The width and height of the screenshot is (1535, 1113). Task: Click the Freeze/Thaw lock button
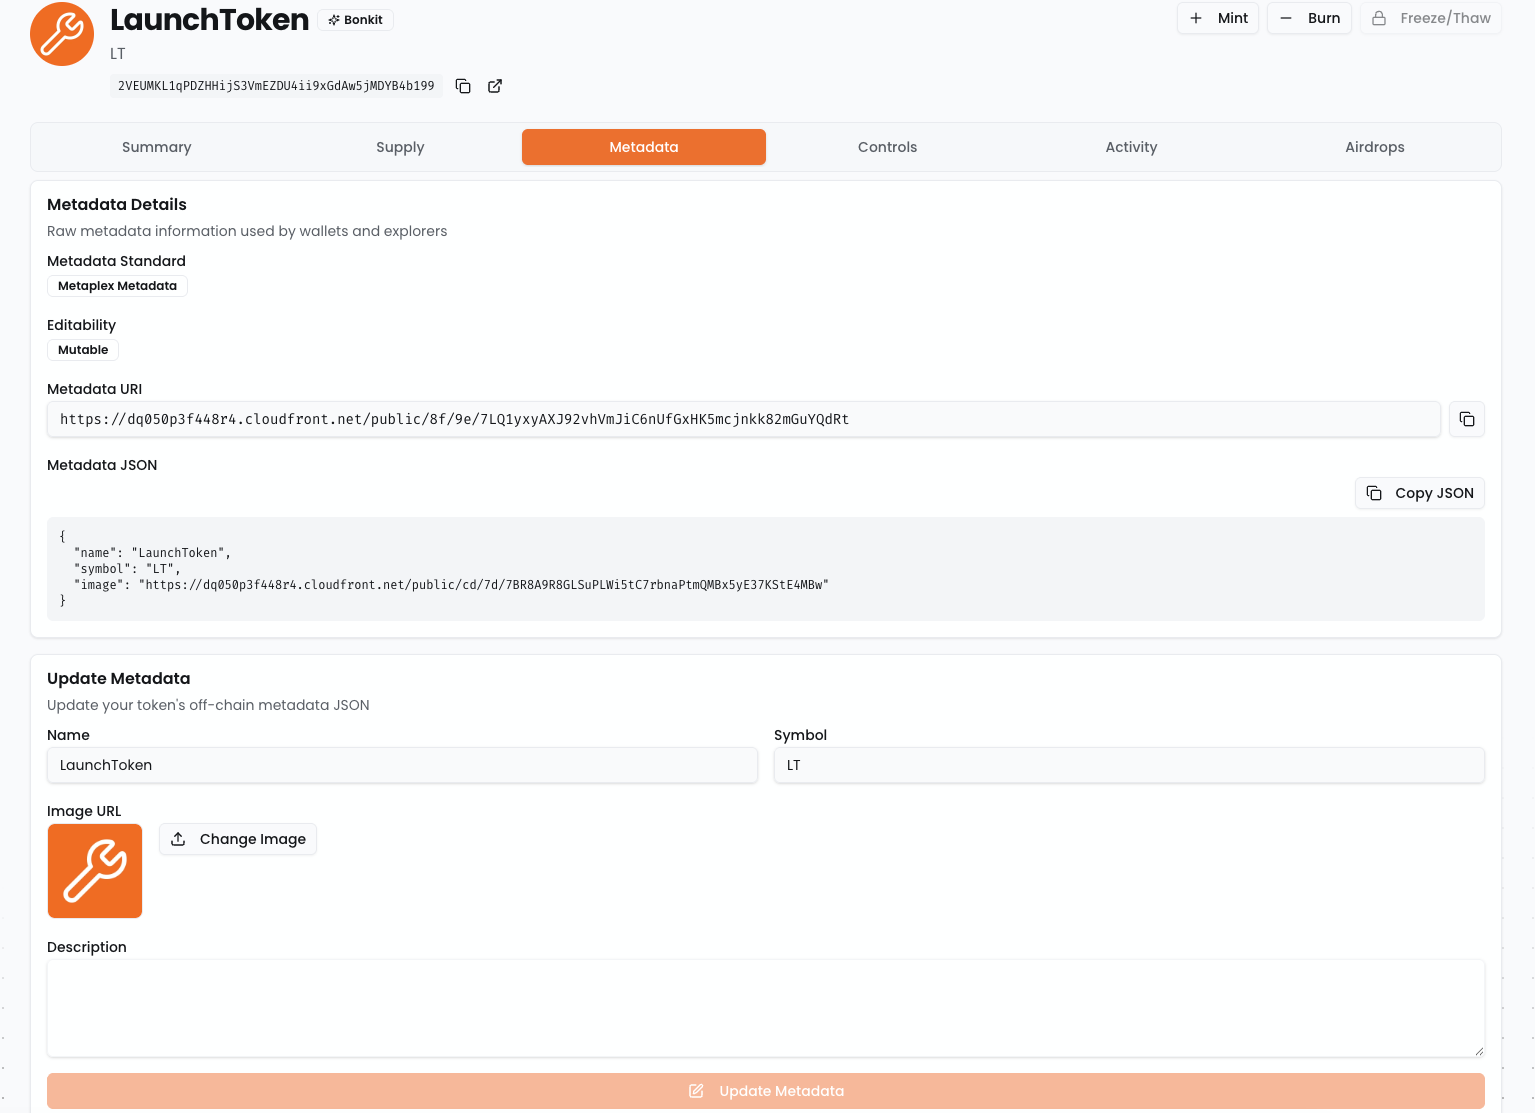(1430, 18)
